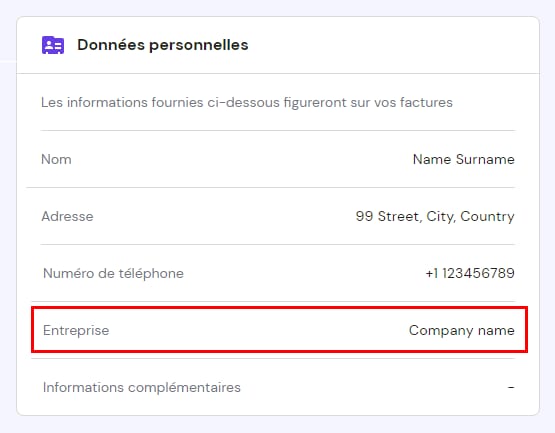
Task: Select the Nom row label
Action: point(56,159)
